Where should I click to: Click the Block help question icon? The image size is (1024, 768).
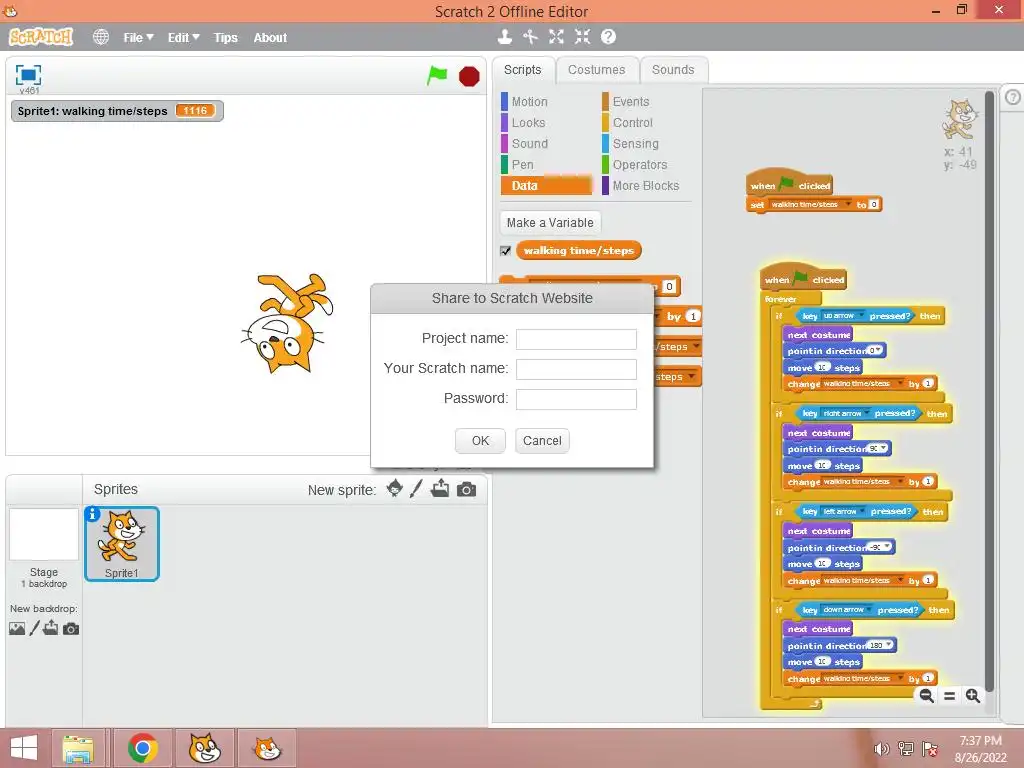[608, 37]
